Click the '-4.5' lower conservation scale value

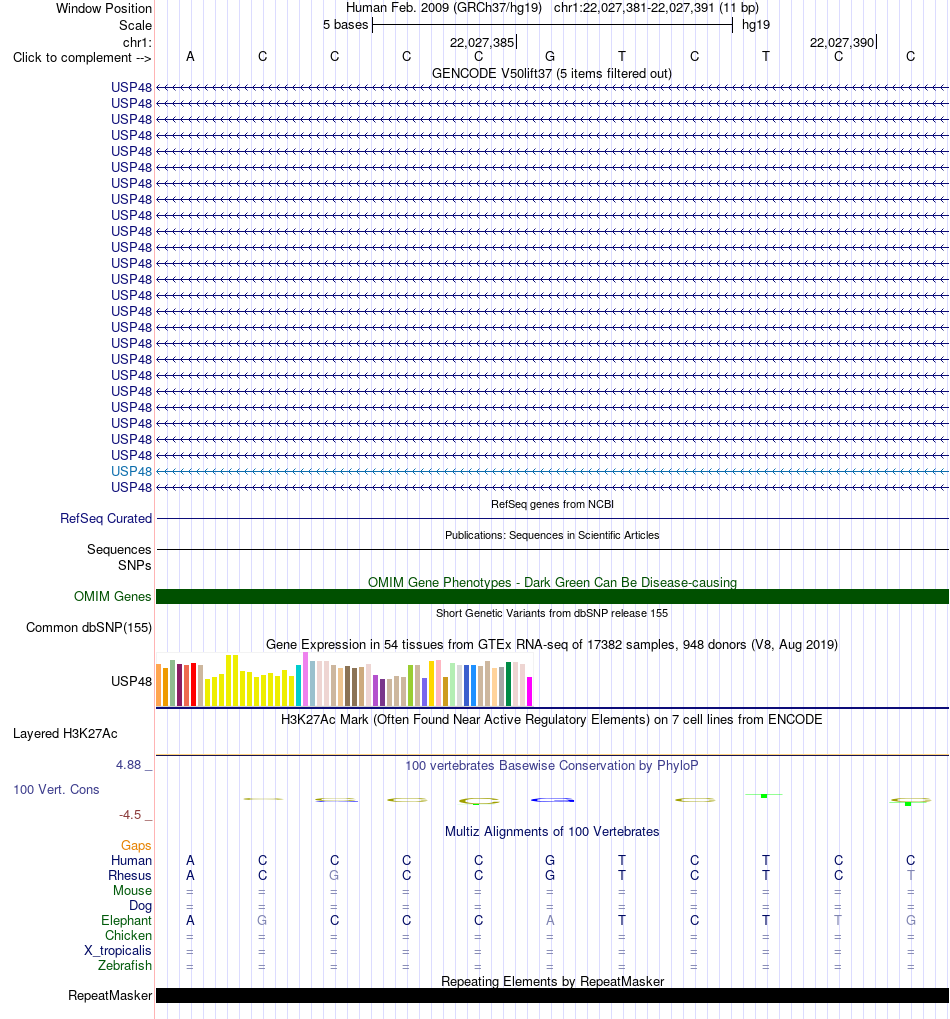(x=130, y=815)
